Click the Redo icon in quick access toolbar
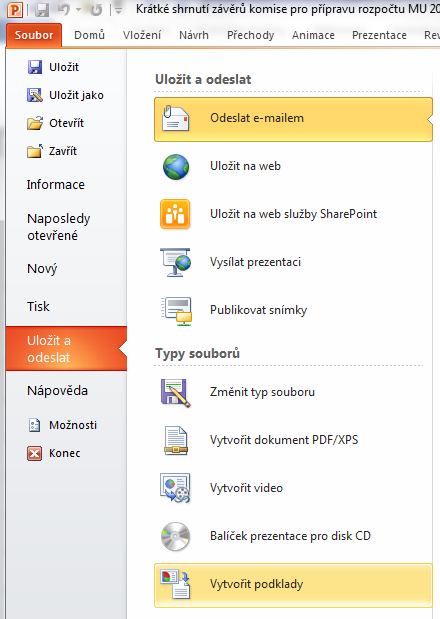Screen dimensions: 440x619 click(x=96, y=9)
